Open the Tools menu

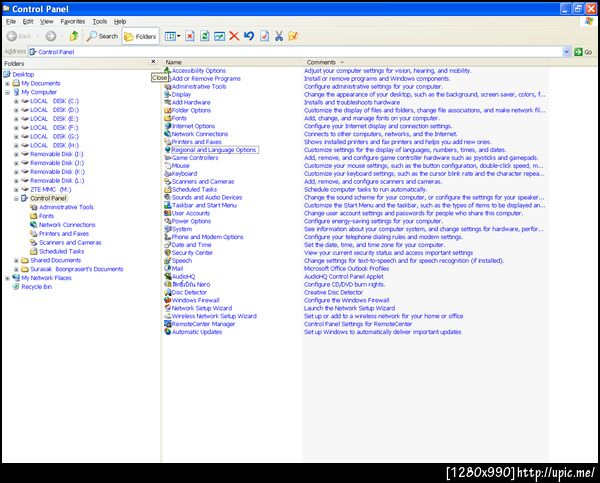pos(99,21)
